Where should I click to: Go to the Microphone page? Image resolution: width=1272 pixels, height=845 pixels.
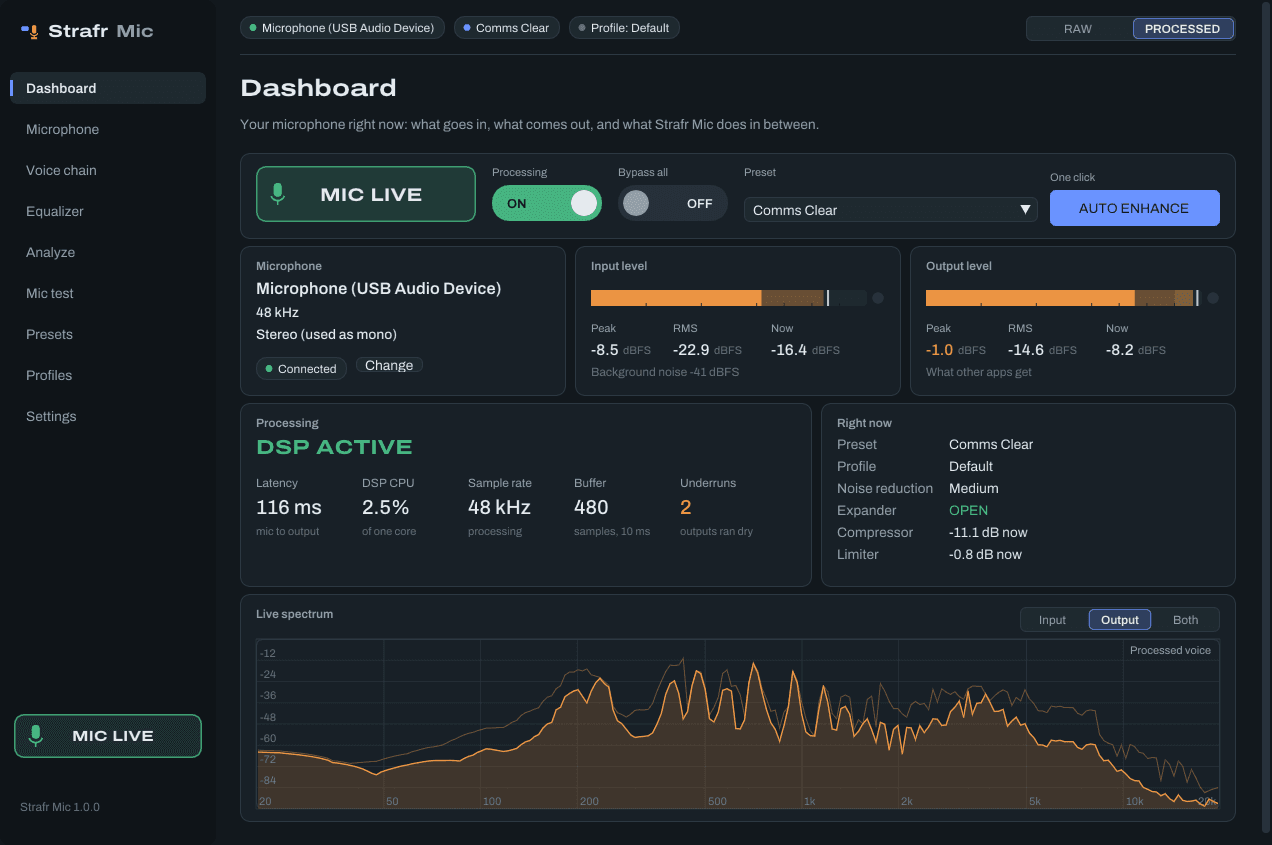pos(108,129)
